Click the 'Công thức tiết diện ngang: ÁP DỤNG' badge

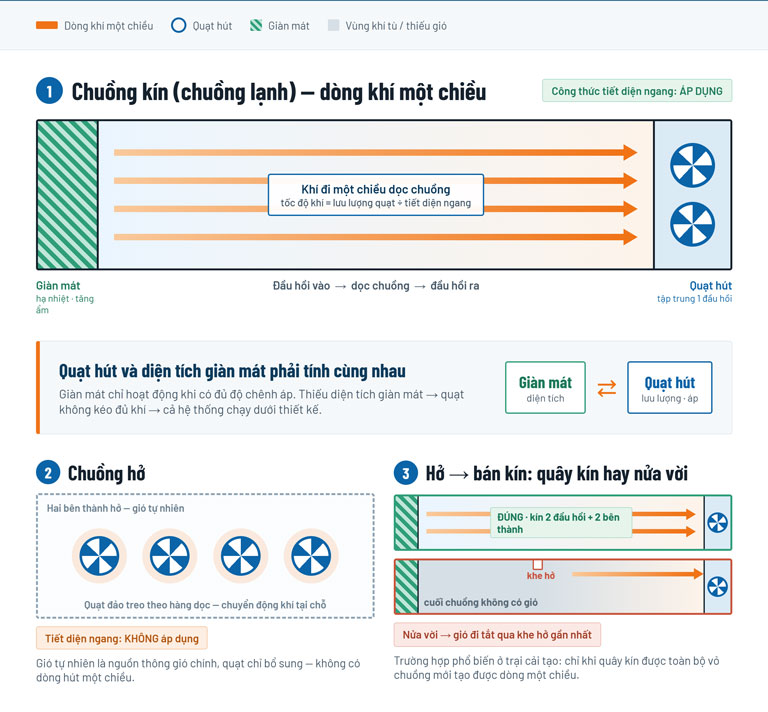tap(637, 91)
